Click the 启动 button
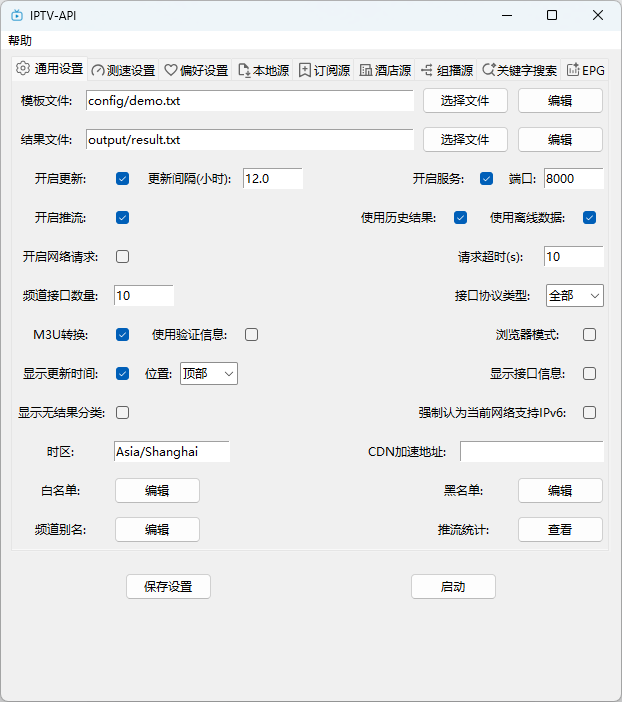The image size is (622, 702). (x=453, y=586)
